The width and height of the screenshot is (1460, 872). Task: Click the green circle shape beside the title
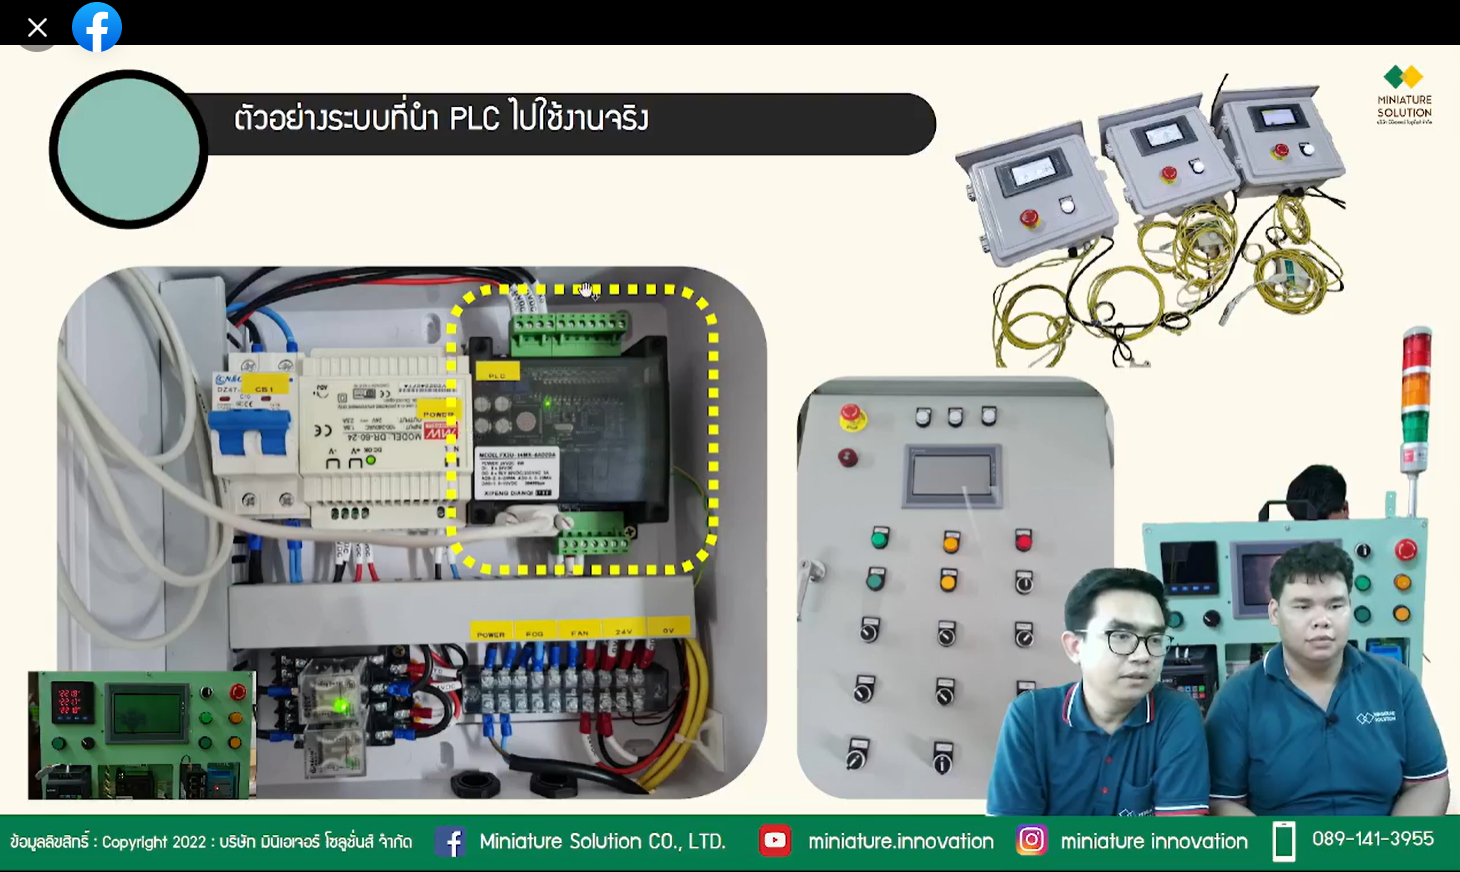tap(128, 148)
